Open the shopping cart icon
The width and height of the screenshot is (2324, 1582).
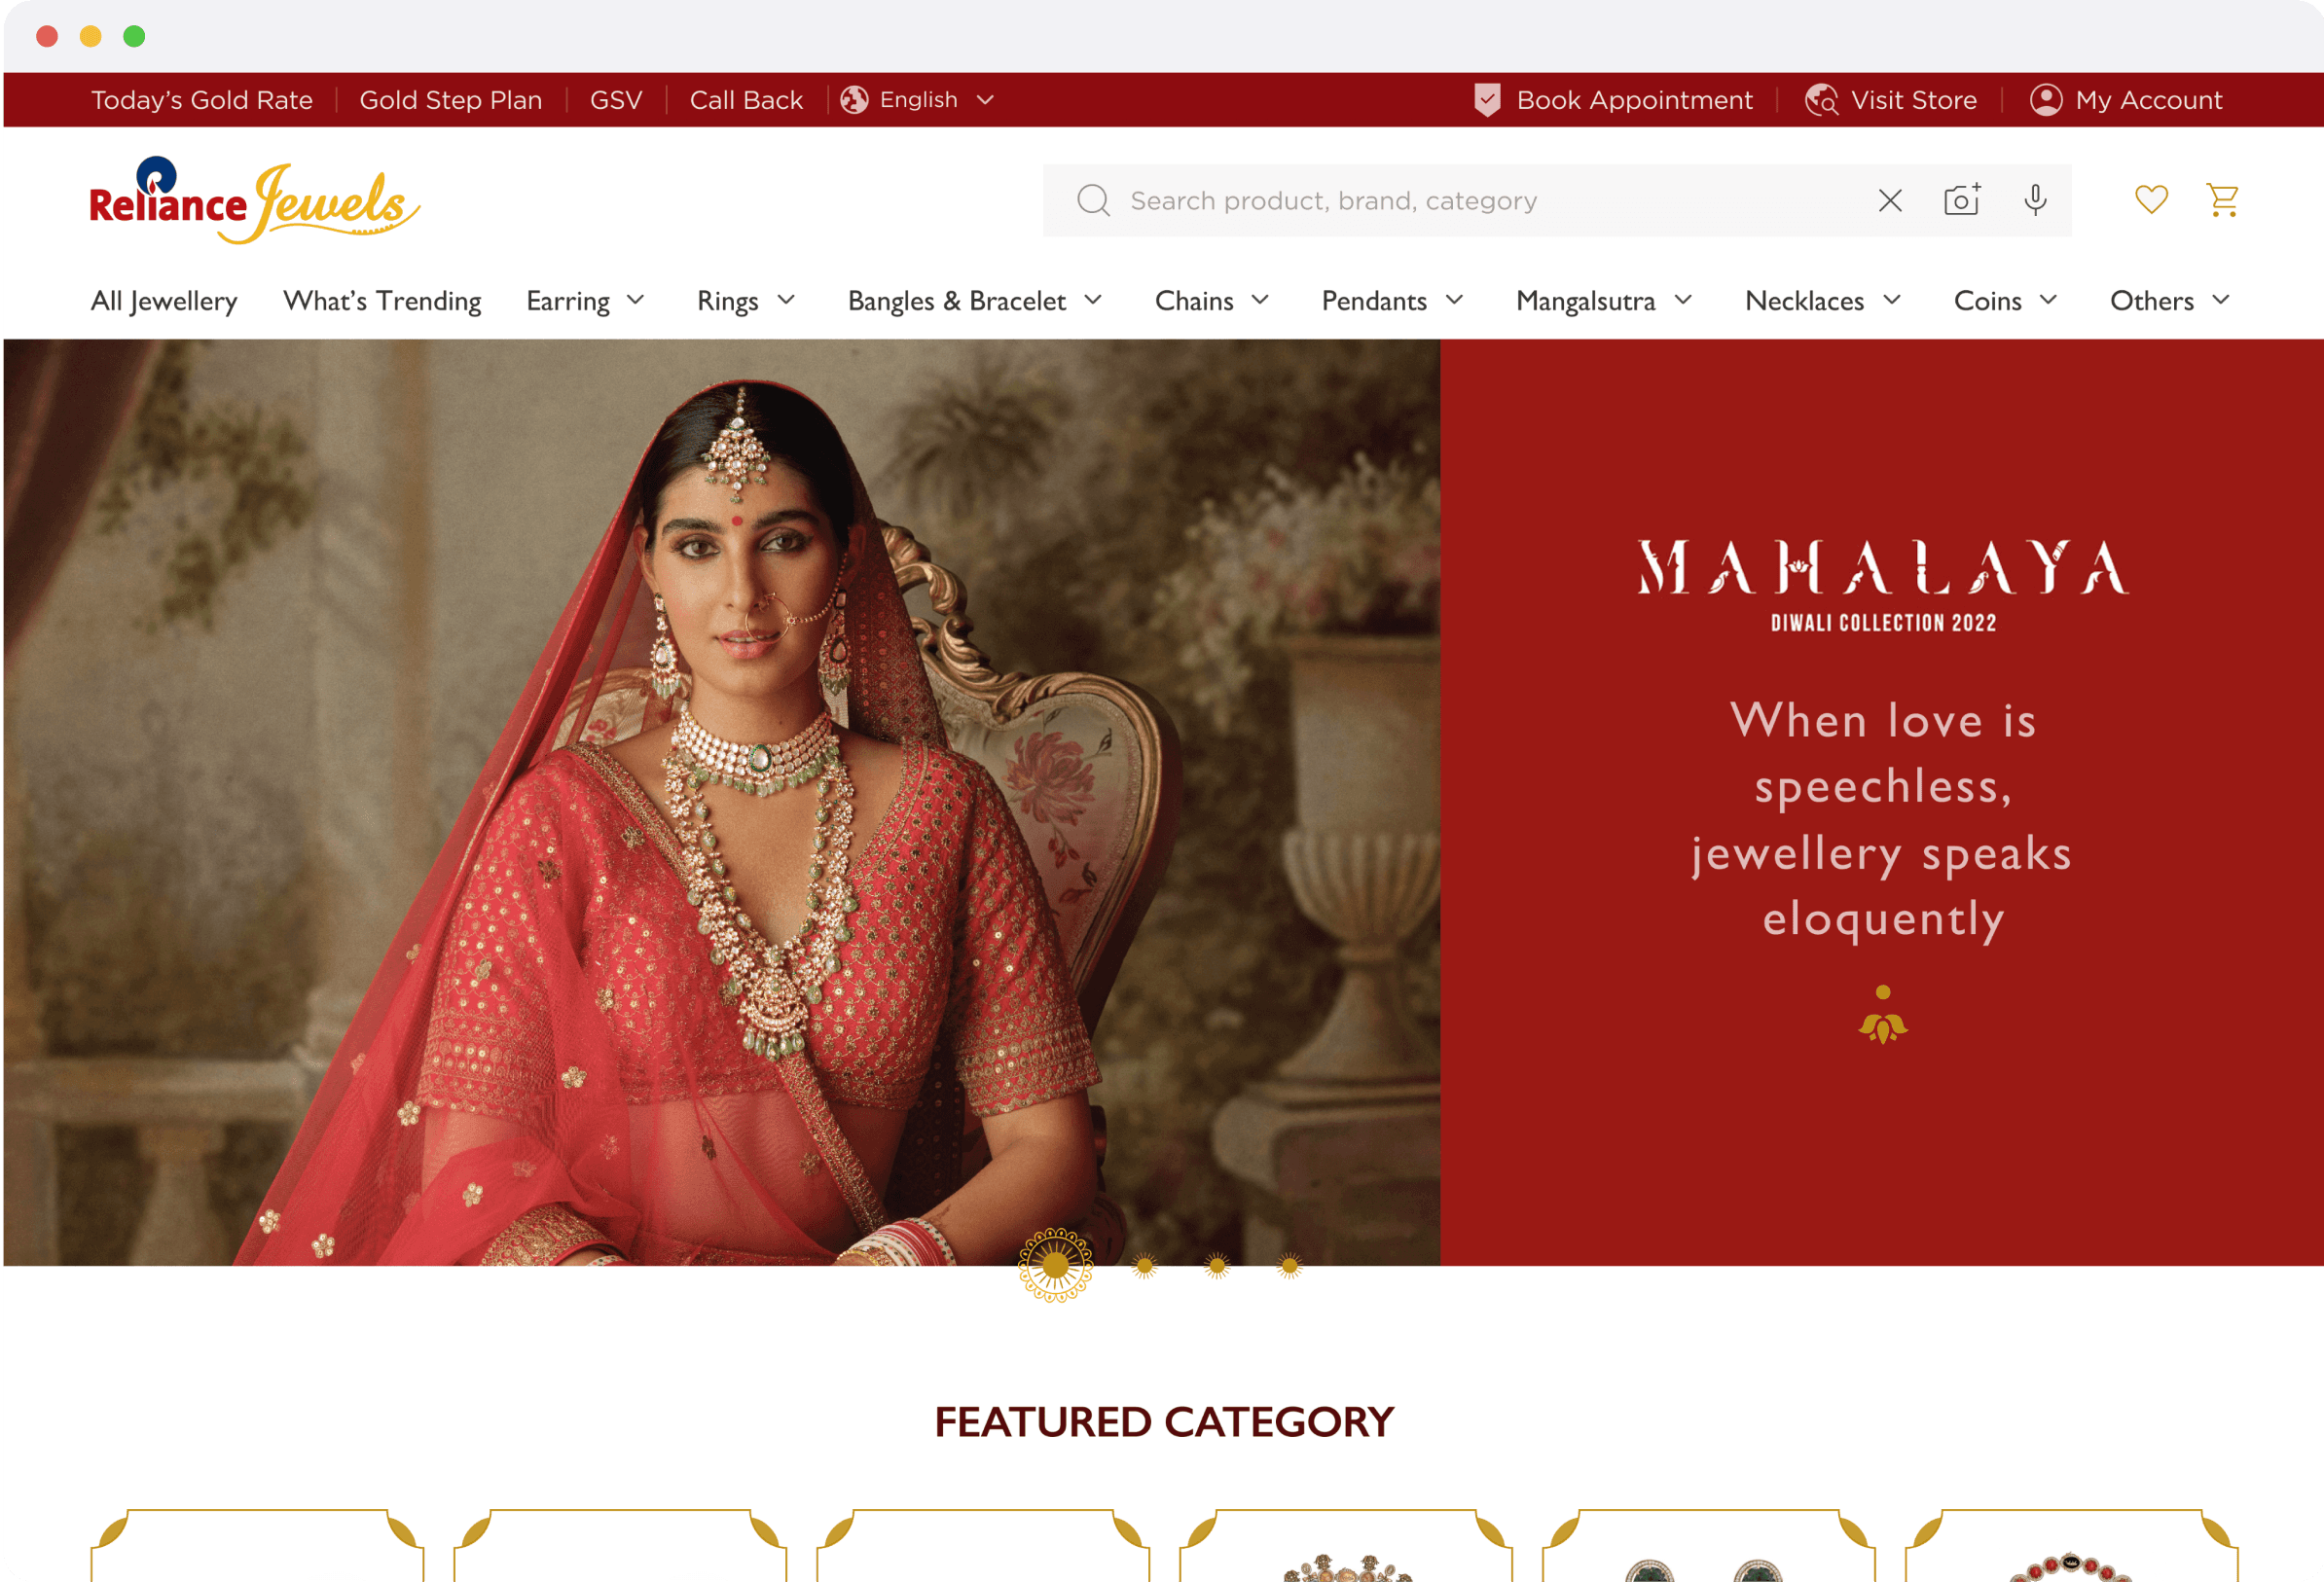pos(2222,200)
